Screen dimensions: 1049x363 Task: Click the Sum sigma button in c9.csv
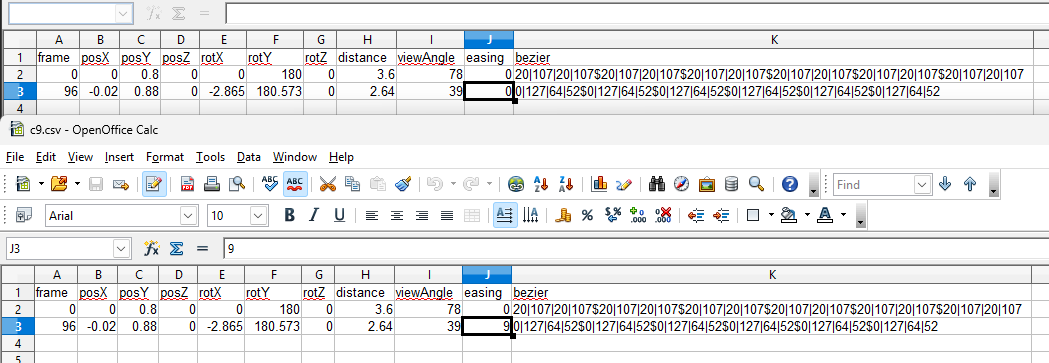click(177, 249)
